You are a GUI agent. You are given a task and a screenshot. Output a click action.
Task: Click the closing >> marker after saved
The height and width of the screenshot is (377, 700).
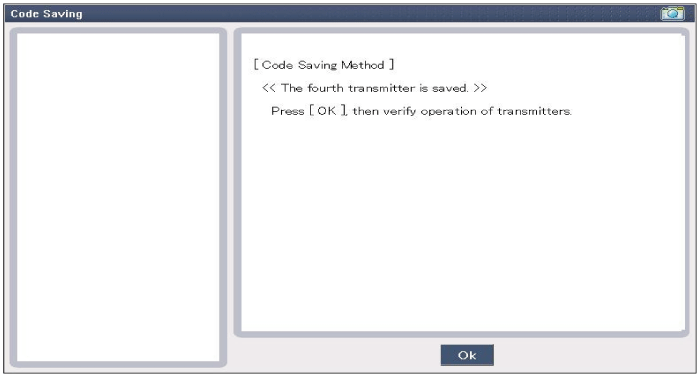click(480, 88)
